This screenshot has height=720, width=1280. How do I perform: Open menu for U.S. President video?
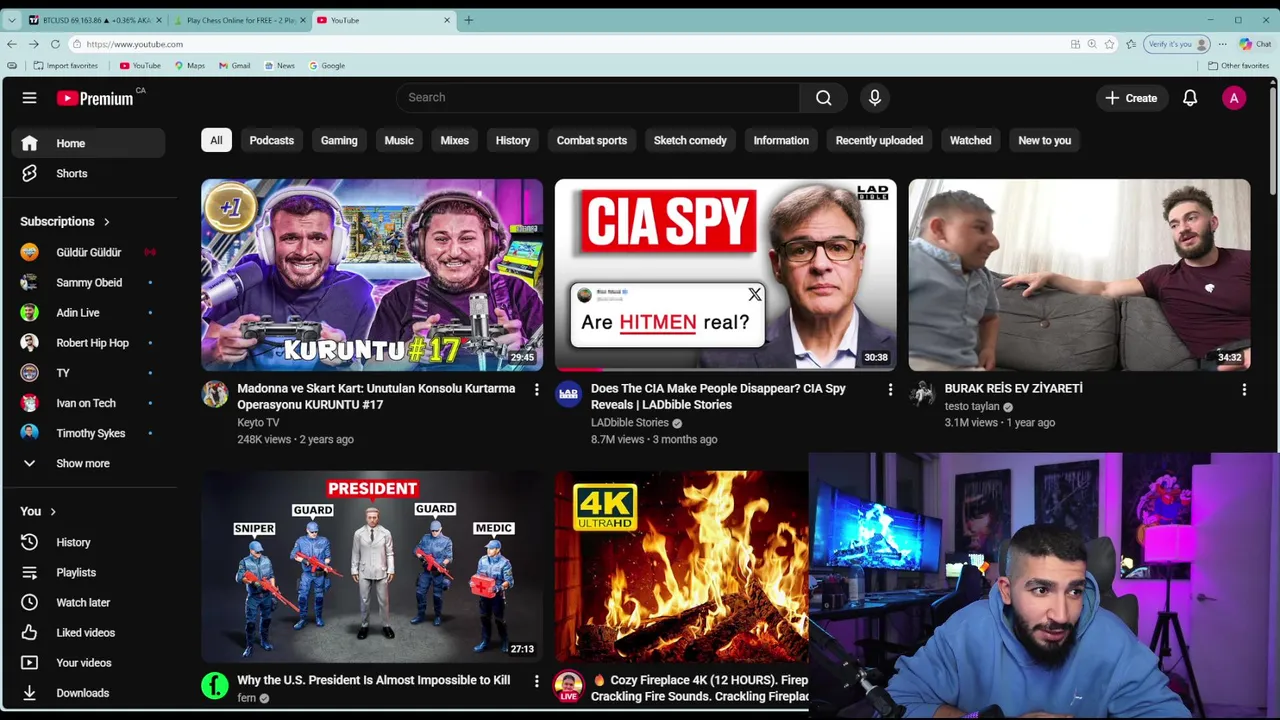[x=536, y=681]
